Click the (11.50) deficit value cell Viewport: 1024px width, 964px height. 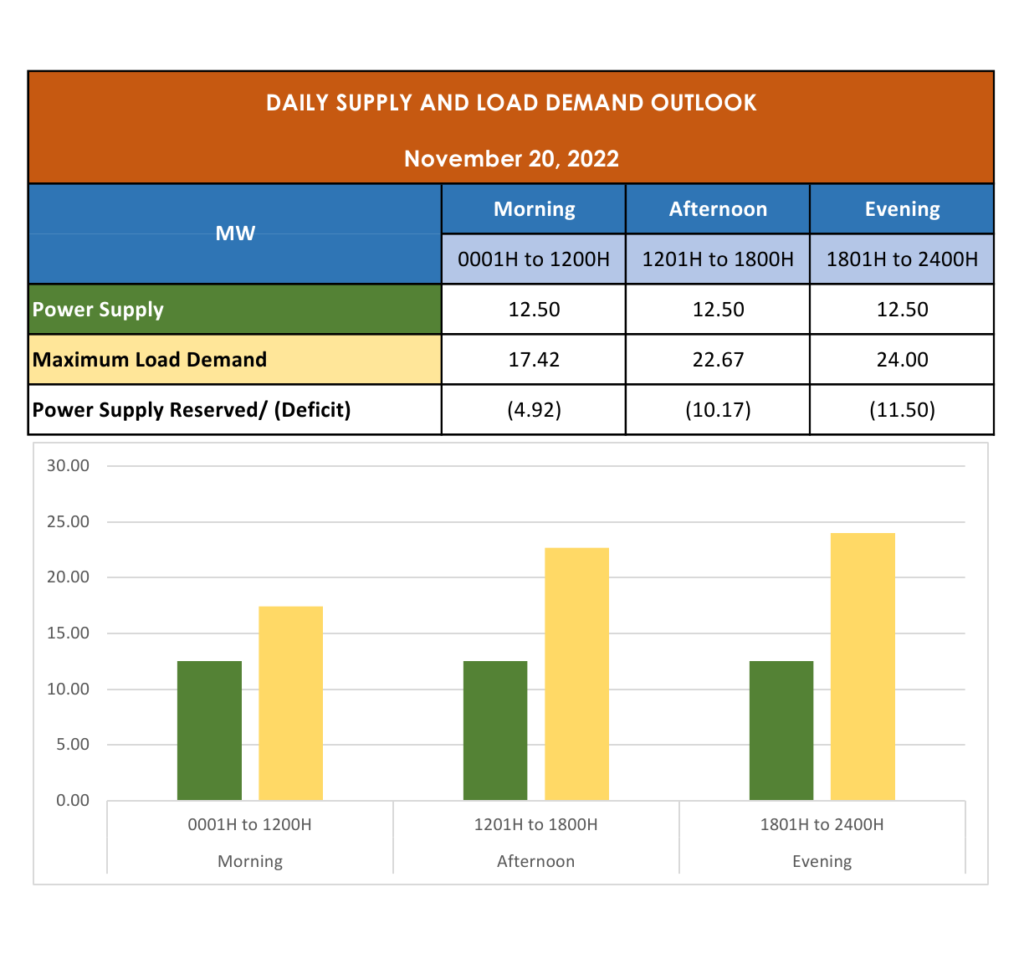(902, 410)
